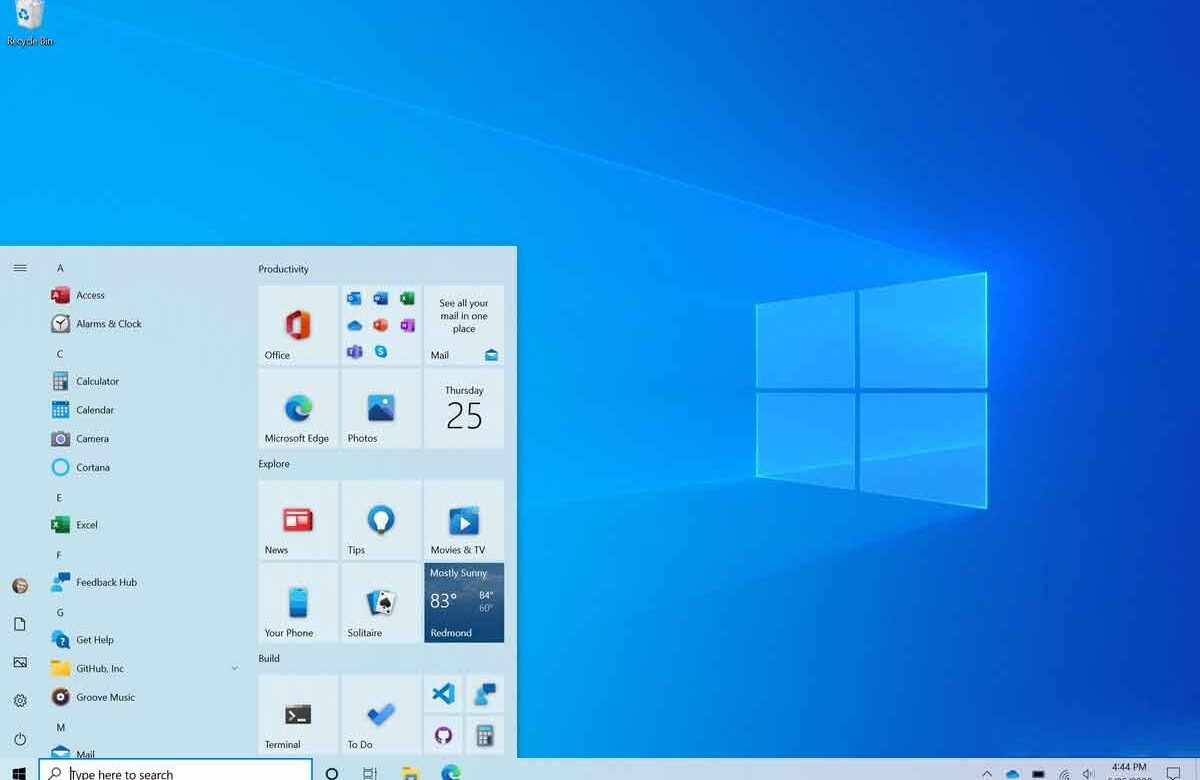The height and width of the screenshot is (780, 1200).
Task: Open the Movies & TV tile
Action: point(464,520)
